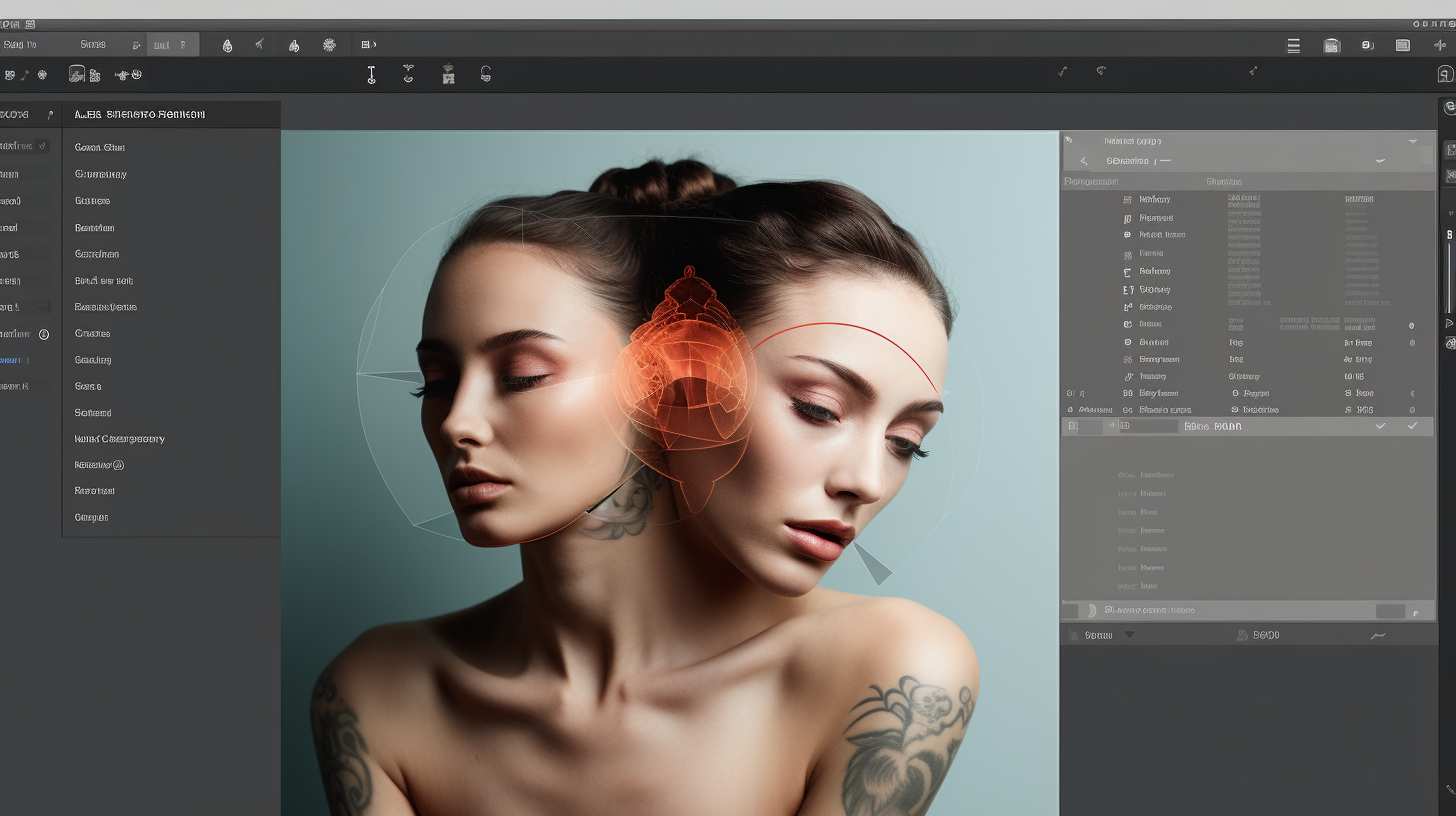Click the framed picture icon in second toolbar row
The height and width of the screenshot is (816, 1456).
pyautogui.click(x=77, y=74)
